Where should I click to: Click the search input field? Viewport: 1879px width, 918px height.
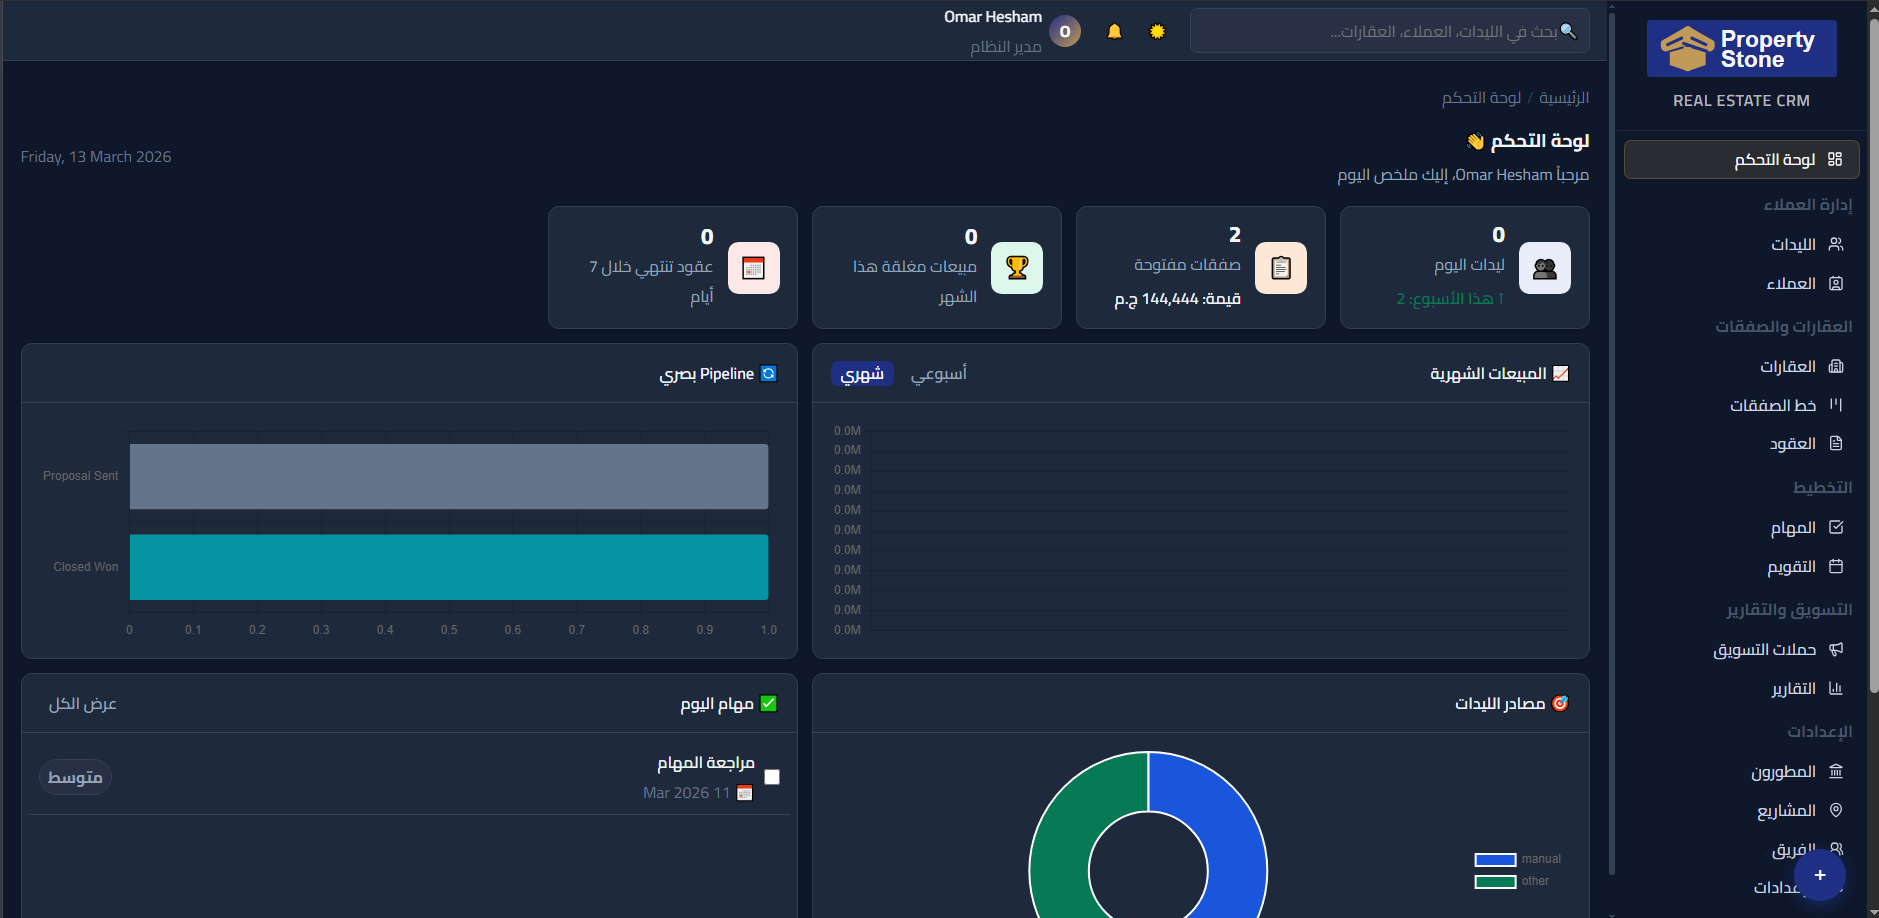[1390, 31]
